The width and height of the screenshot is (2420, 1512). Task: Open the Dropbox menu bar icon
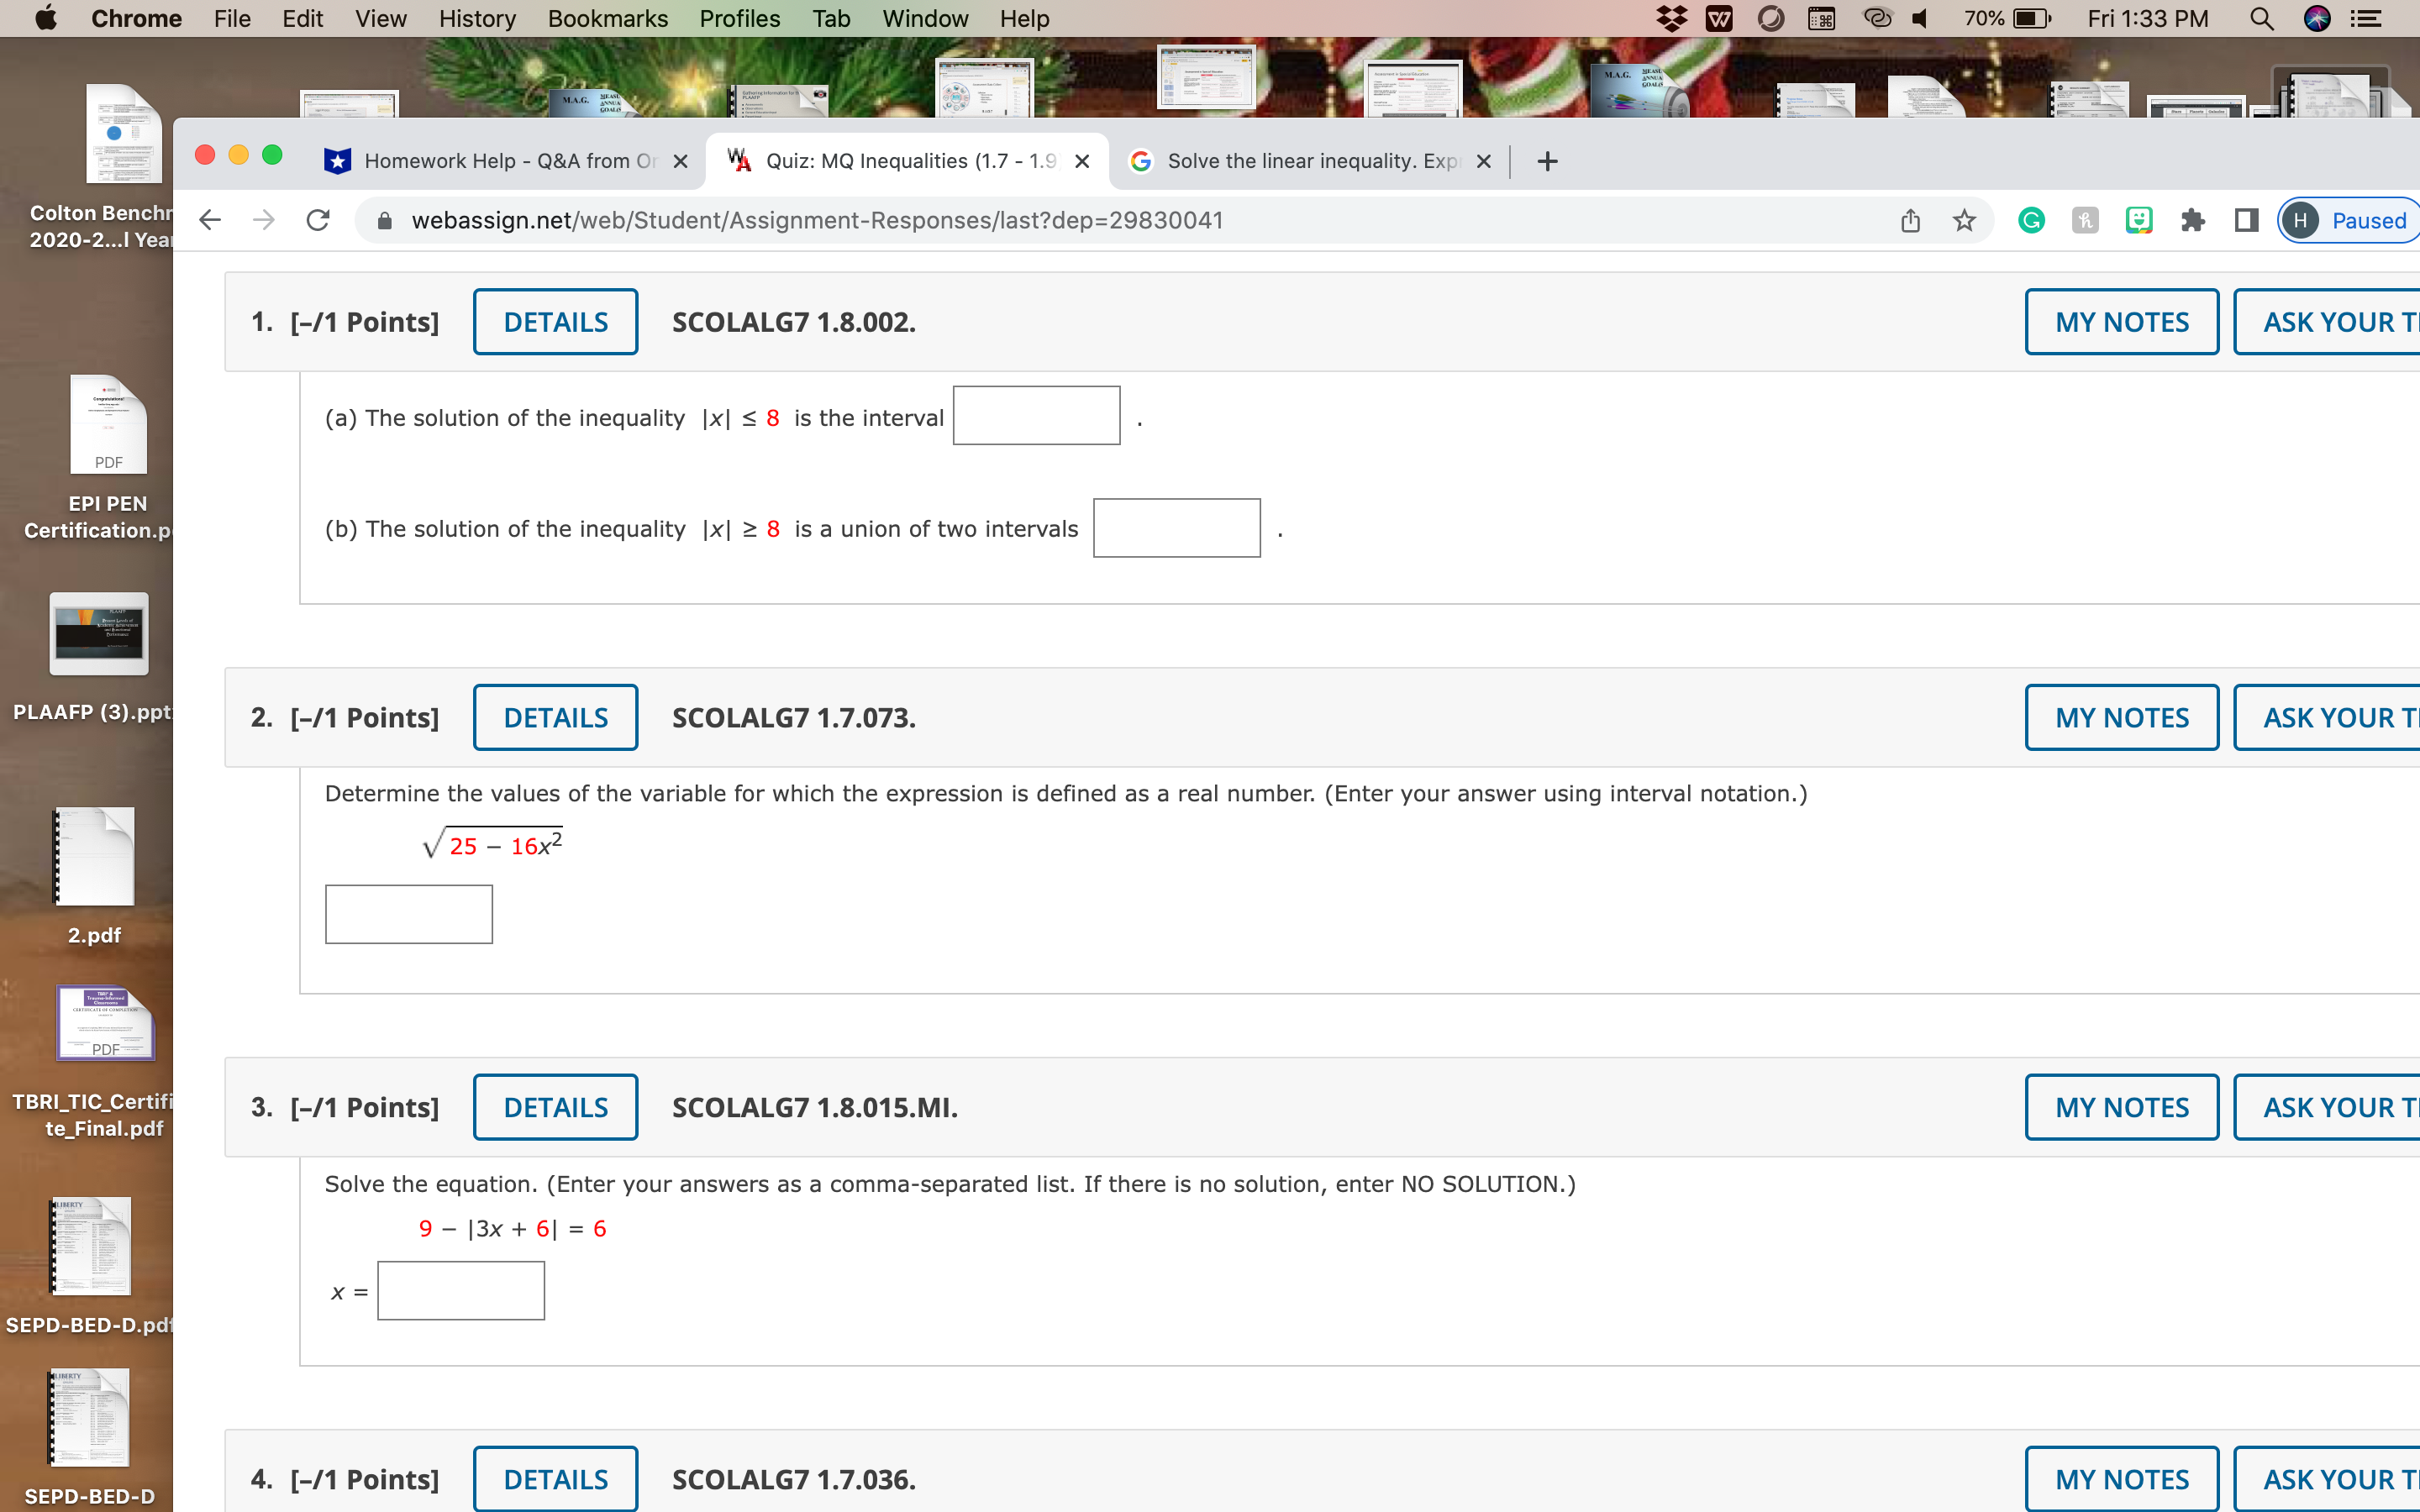1672,18
